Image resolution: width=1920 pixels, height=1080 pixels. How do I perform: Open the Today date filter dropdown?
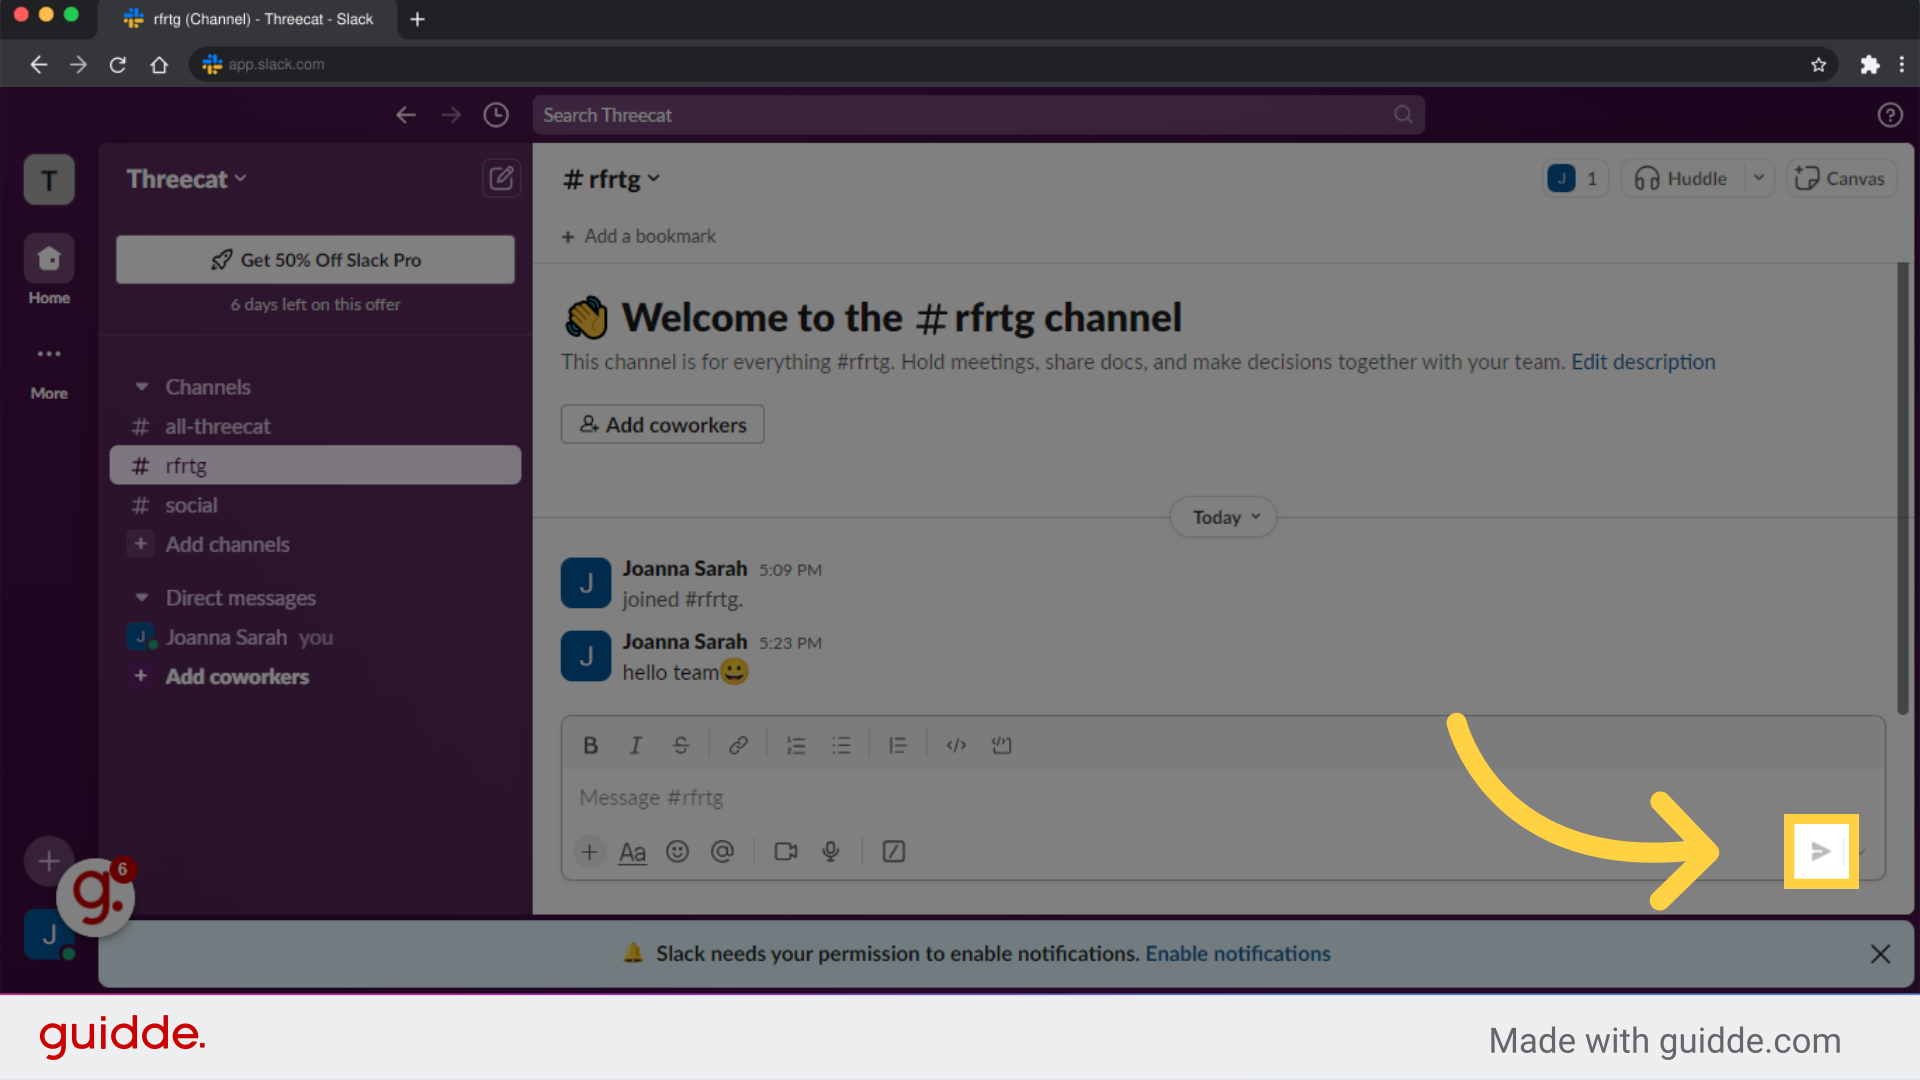click(x=1222, y=516)
